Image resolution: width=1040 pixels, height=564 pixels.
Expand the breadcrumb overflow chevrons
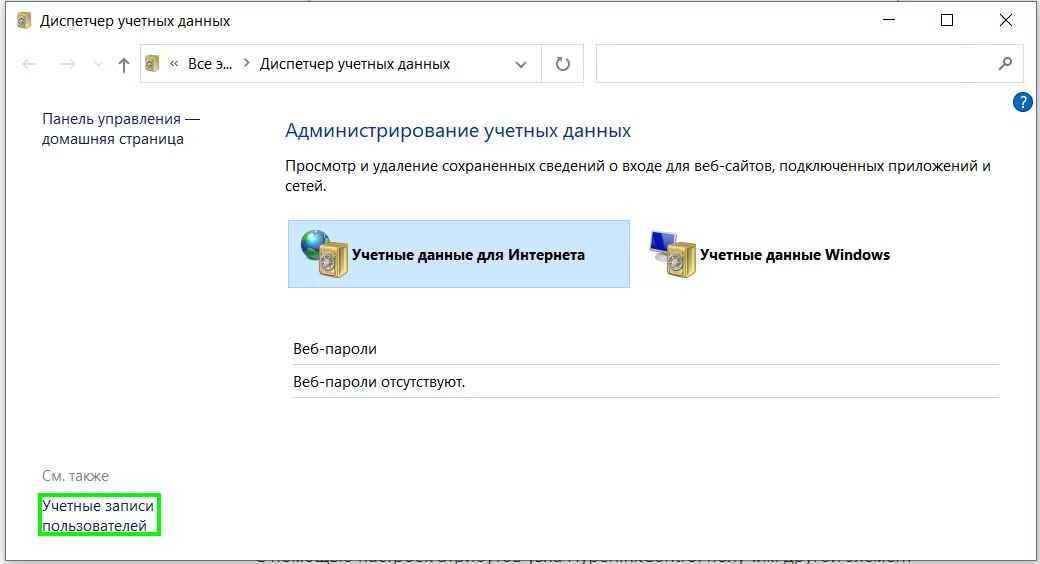click(174, 64)
